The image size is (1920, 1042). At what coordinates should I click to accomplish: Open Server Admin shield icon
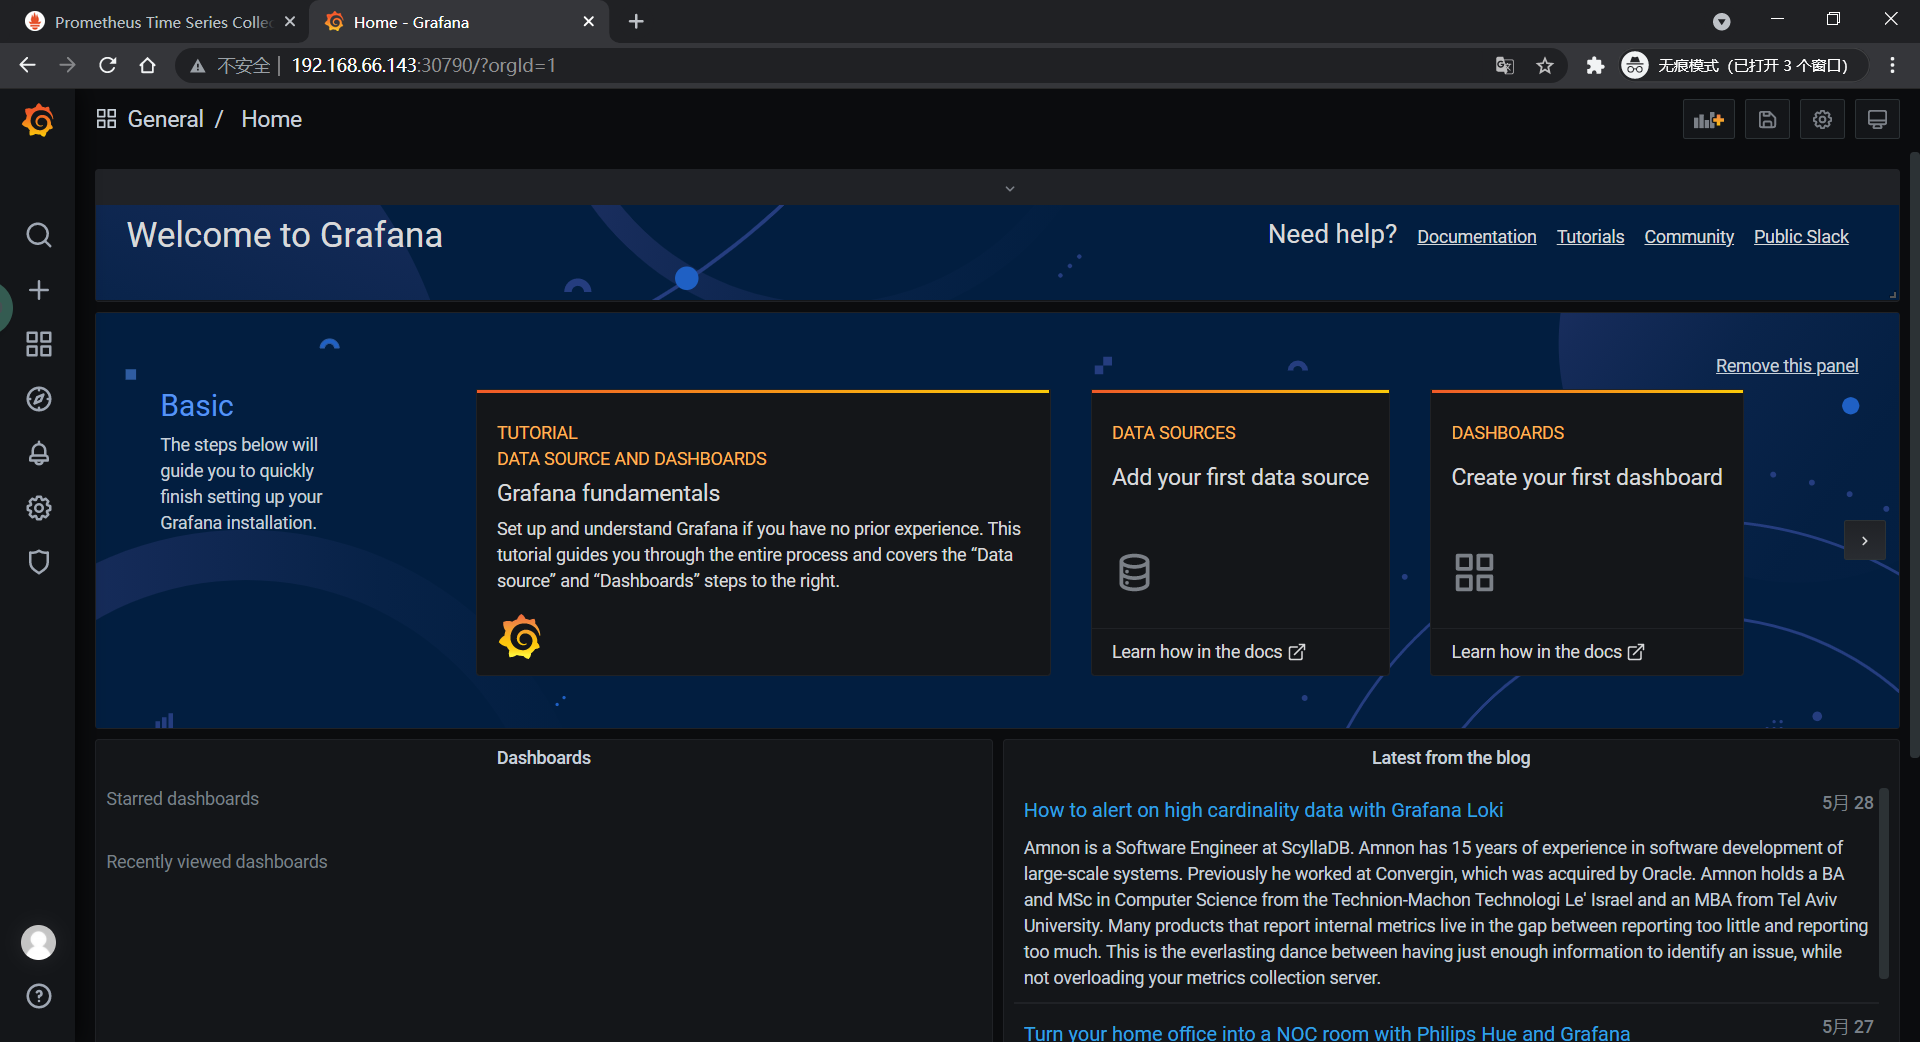coord(38,562)
